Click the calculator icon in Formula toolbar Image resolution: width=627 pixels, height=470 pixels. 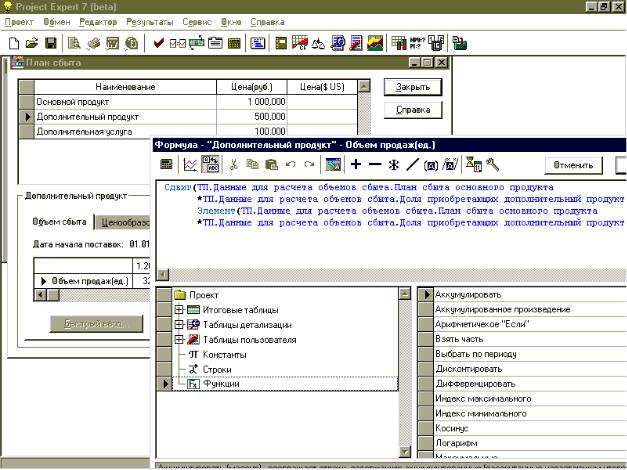click(x=166, y=164)
